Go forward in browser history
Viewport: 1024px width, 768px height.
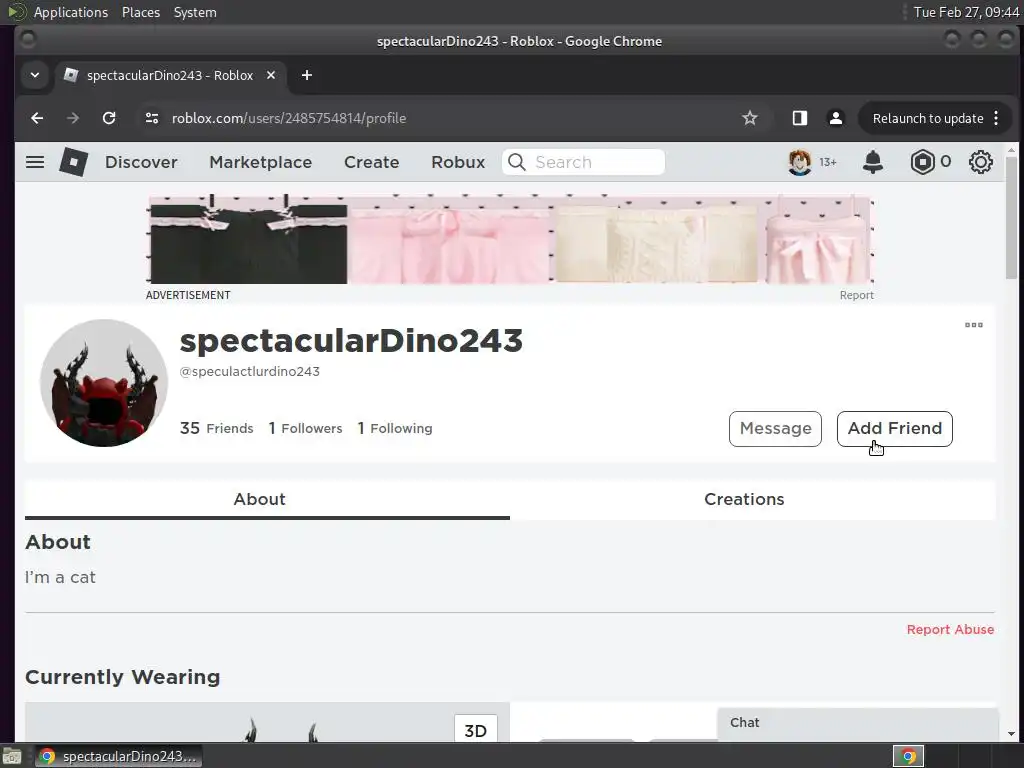[73, 118]
